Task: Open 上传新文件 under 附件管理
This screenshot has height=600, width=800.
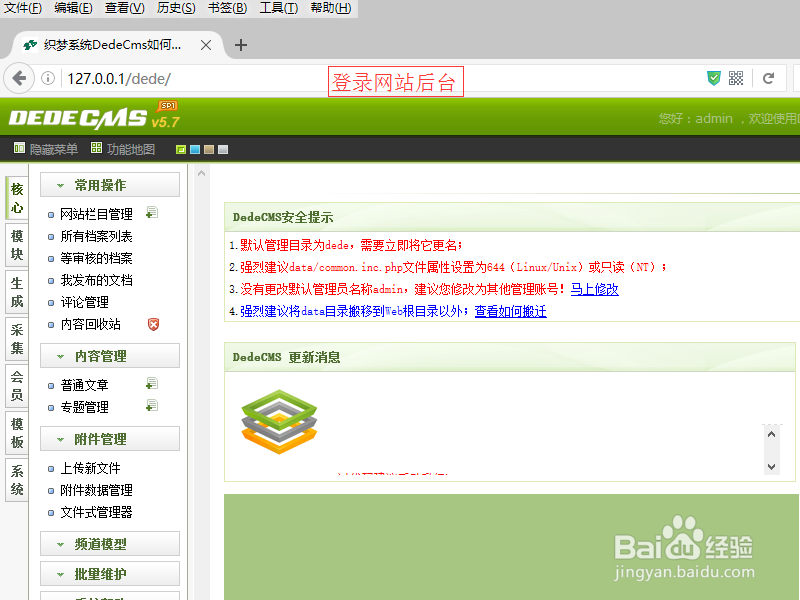Action: [91, 468]
